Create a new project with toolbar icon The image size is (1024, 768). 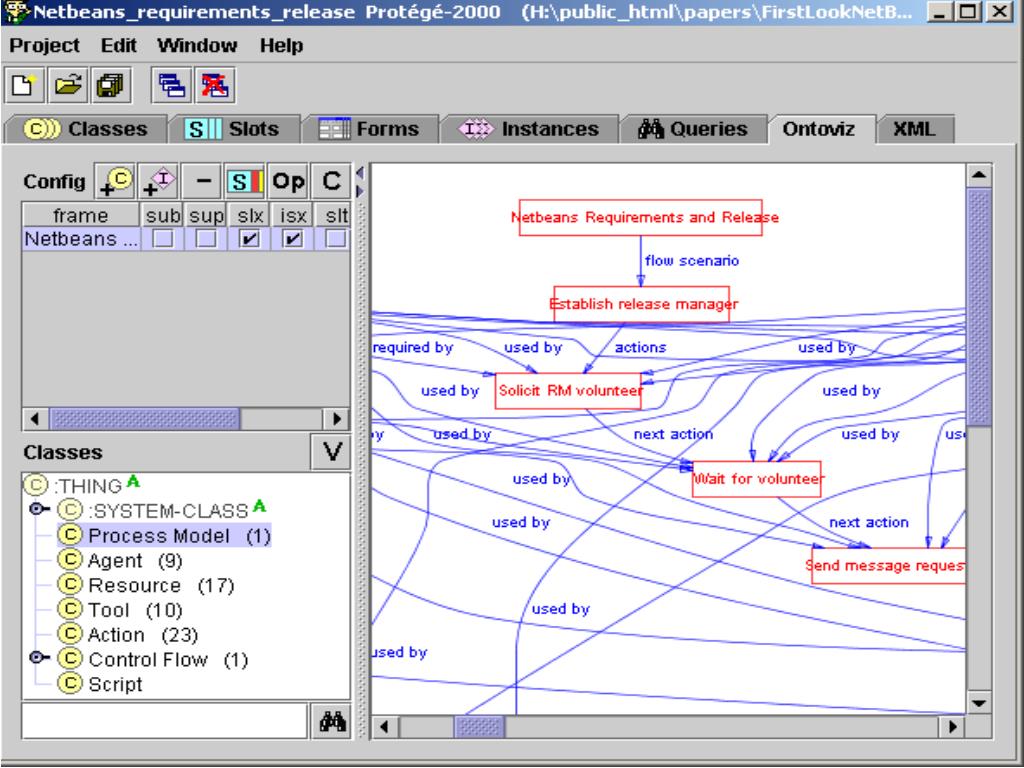[24, 86]
